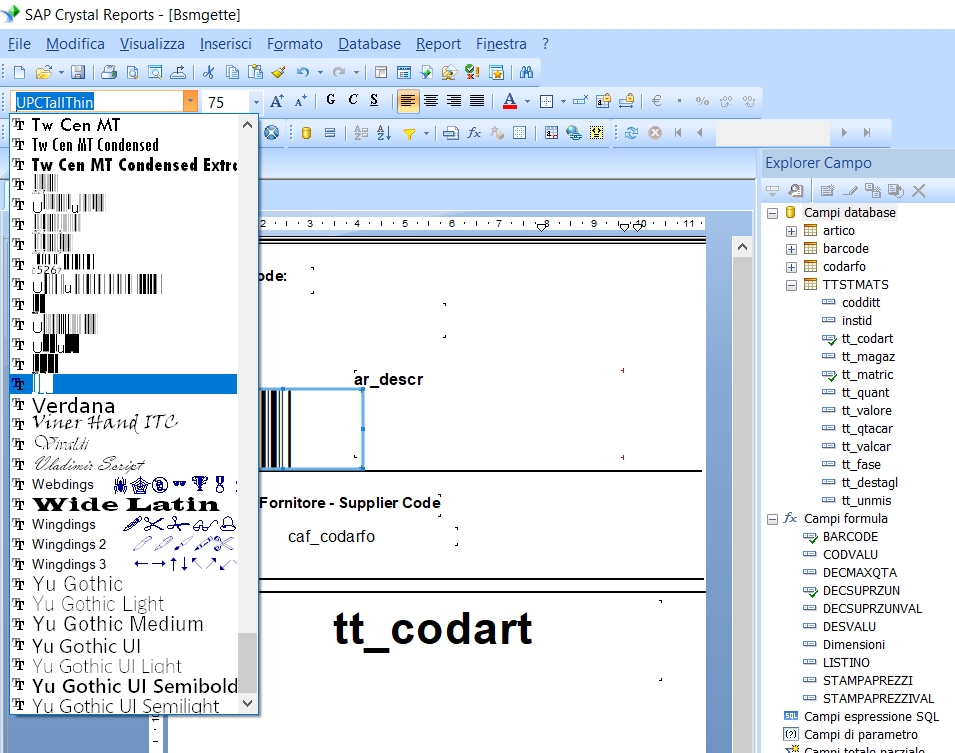Collapse the TTSTMATS table node
This screenshot has width=955, height=753.
tap(791, 285)
